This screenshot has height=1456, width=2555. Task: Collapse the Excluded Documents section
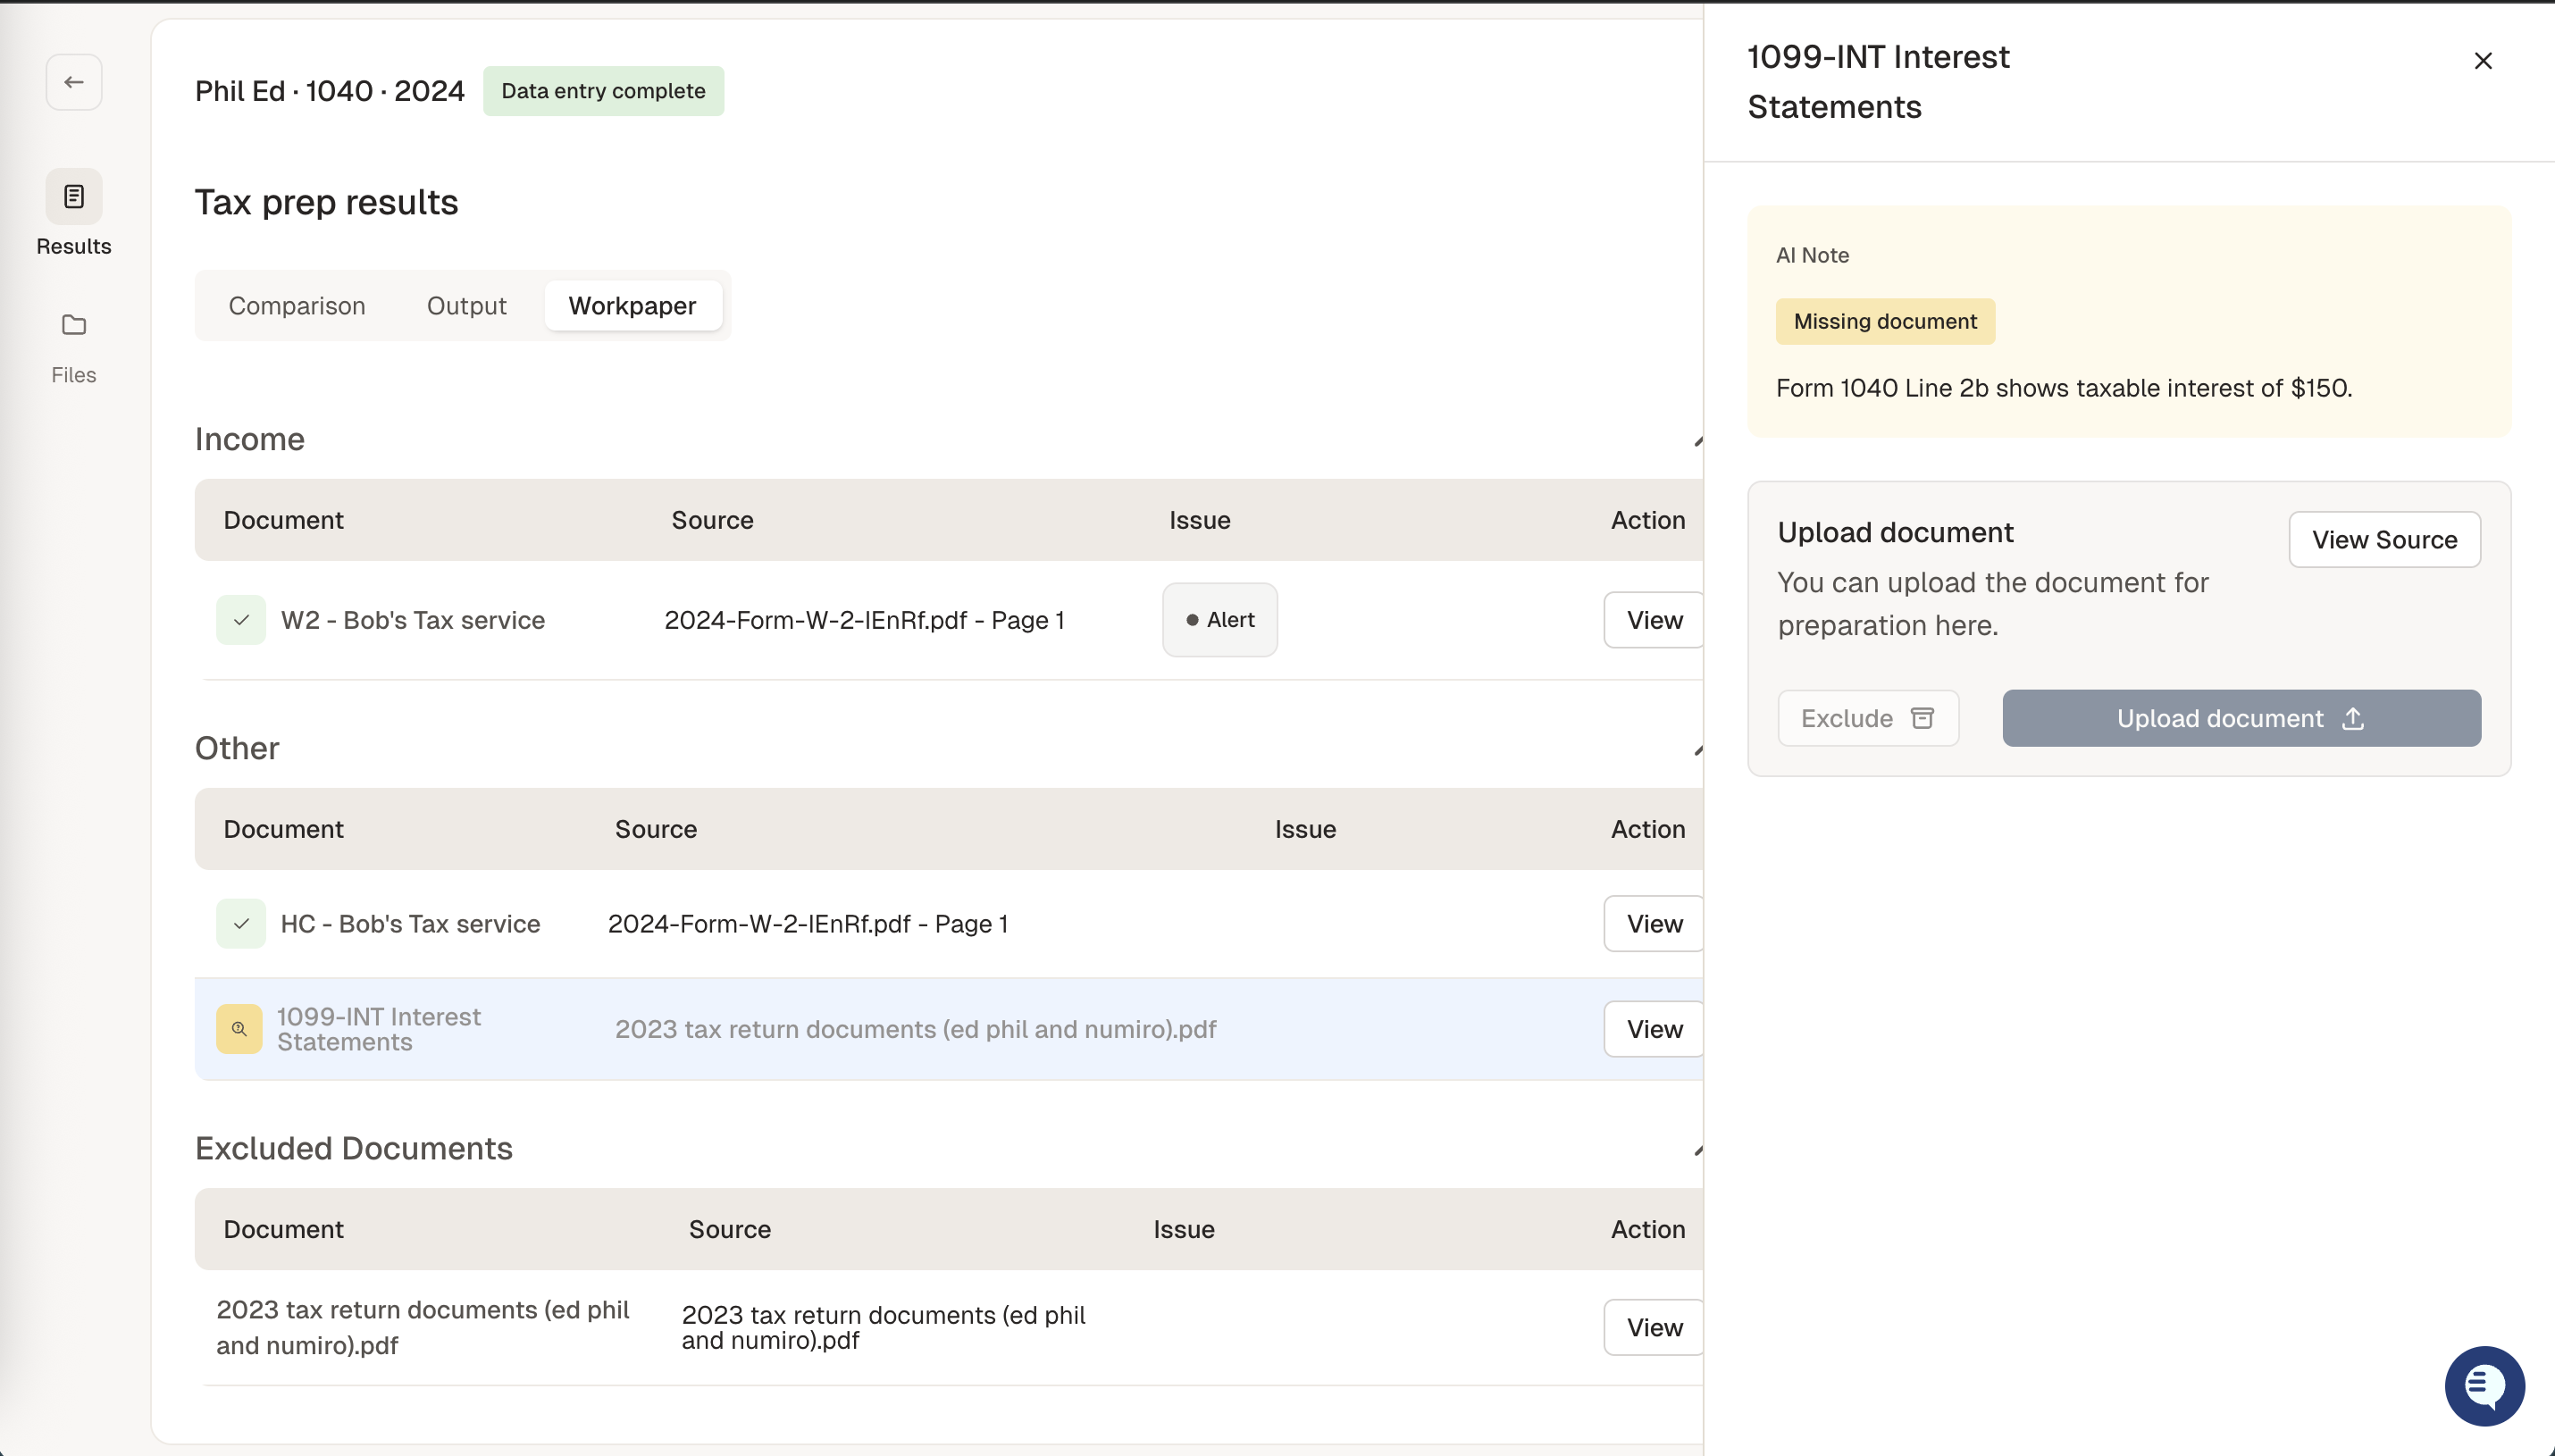pos(1697,1150)
